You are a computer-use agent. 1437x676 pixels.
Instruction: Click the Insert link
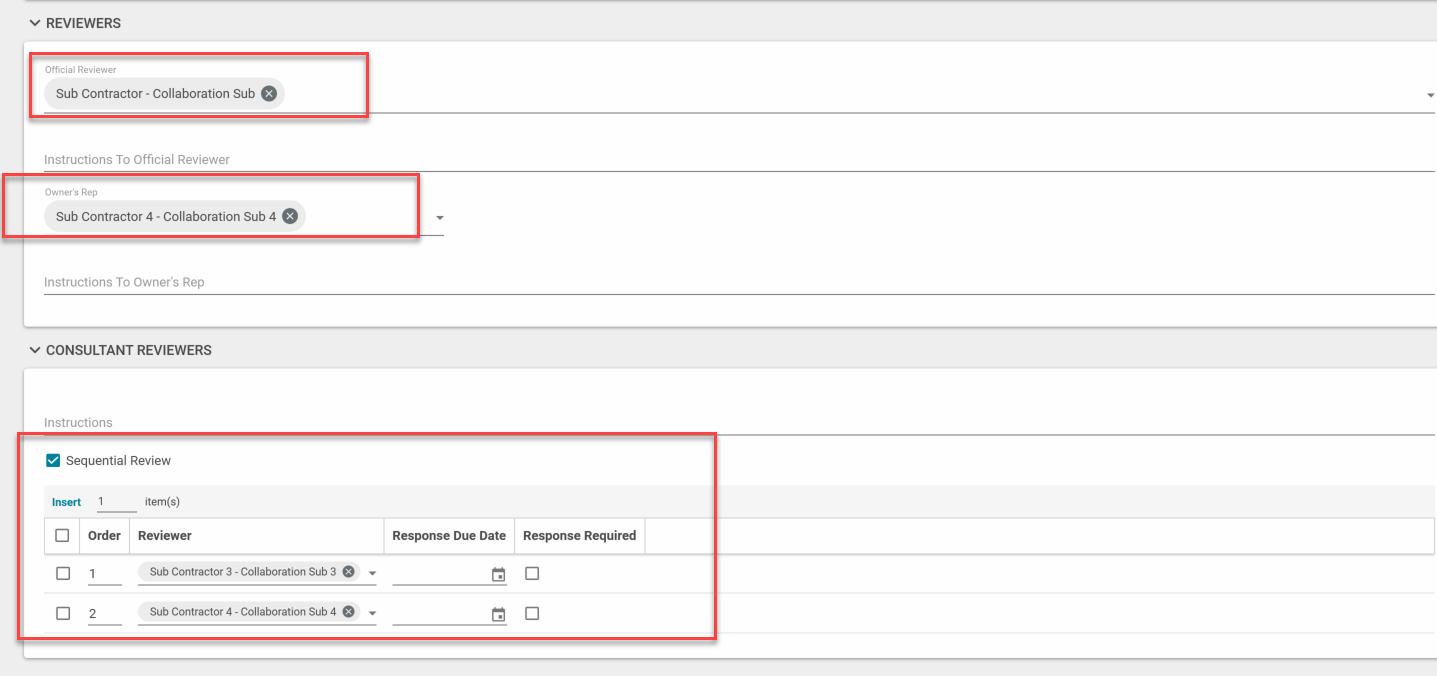[66, 502]
